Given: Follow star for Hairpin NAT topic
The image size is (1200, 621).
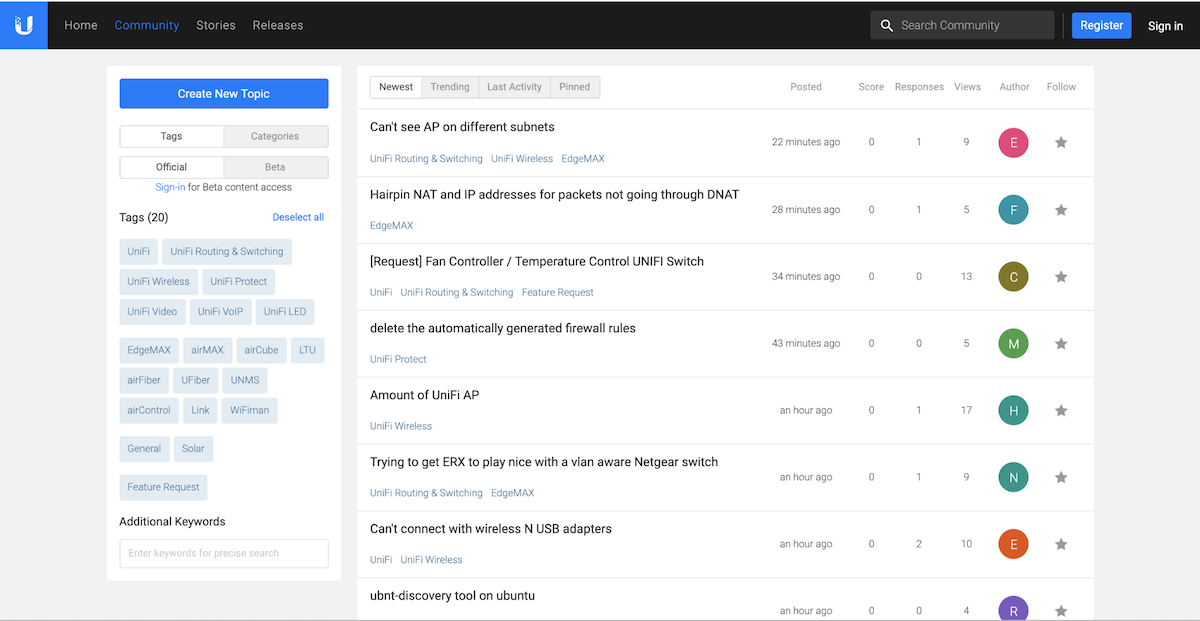Looking at the screenshot, I should point(1061,210).
